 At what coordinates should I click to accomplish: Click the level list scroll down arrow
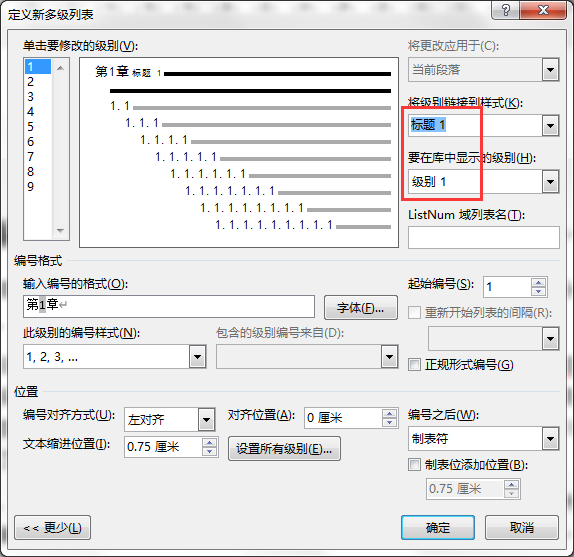coord(60,231)
